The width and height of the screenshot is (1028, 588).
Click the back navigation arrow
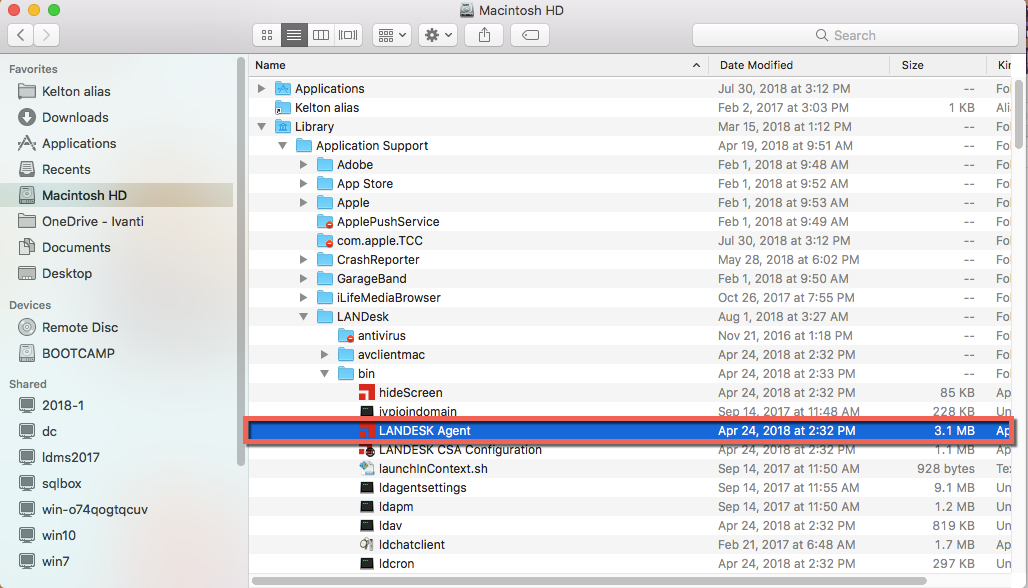tap(20, 34)
